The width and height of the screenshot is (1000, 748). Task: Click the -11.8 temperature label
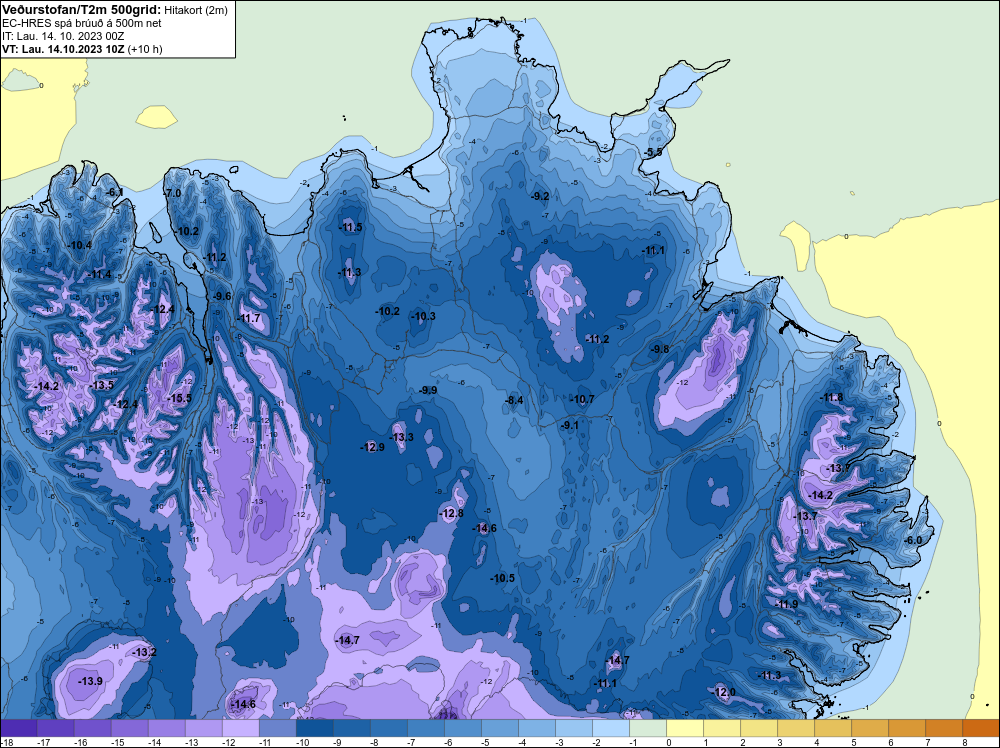click(831, 397)
